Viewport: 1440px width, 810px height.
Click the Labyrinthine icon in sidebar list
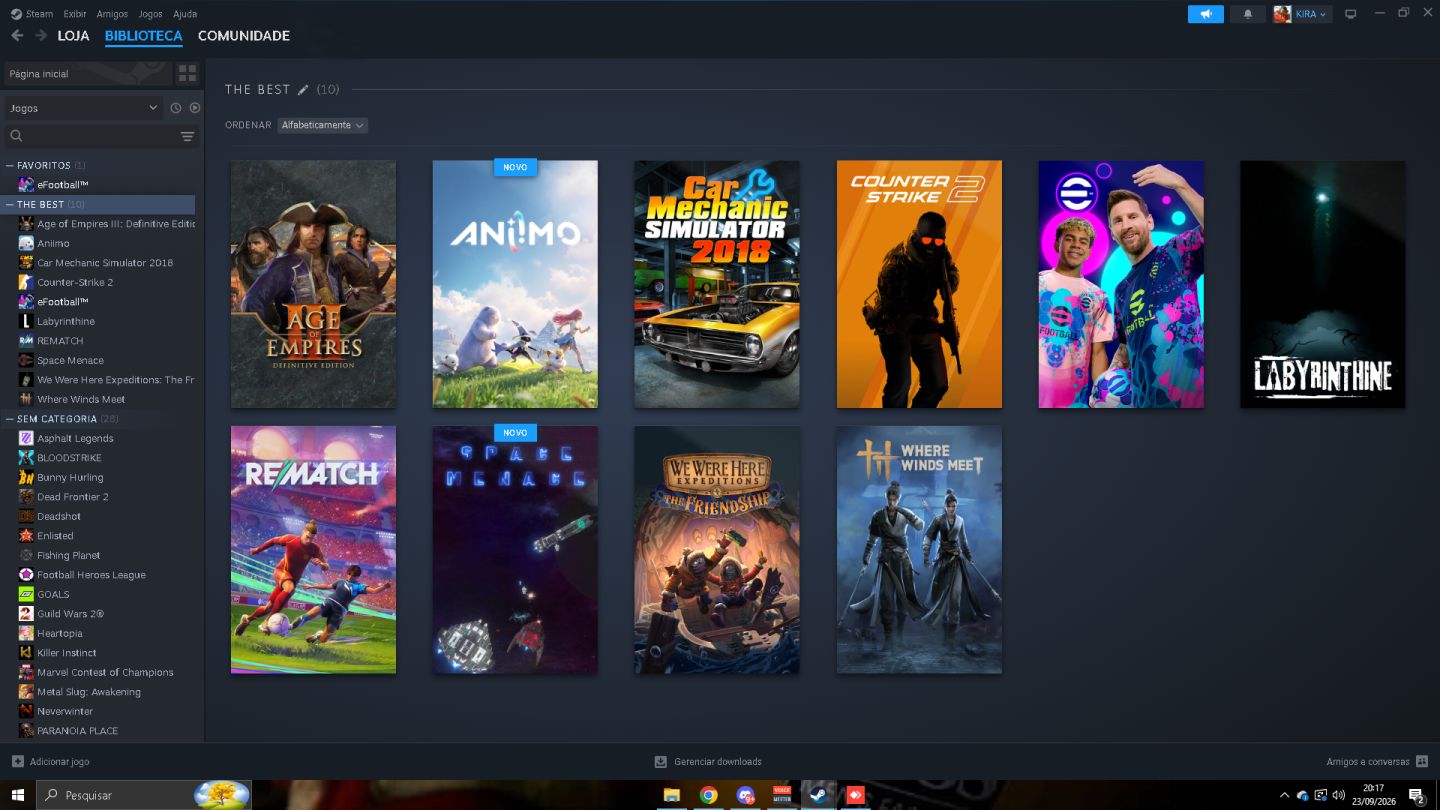pos(26,321)
